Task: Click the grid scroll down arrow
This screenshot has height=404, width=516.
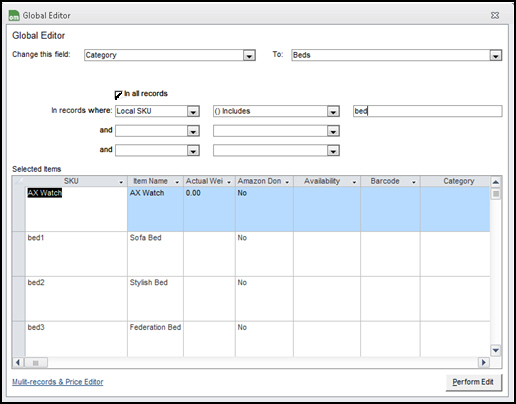Action: (x=496, y=350)
